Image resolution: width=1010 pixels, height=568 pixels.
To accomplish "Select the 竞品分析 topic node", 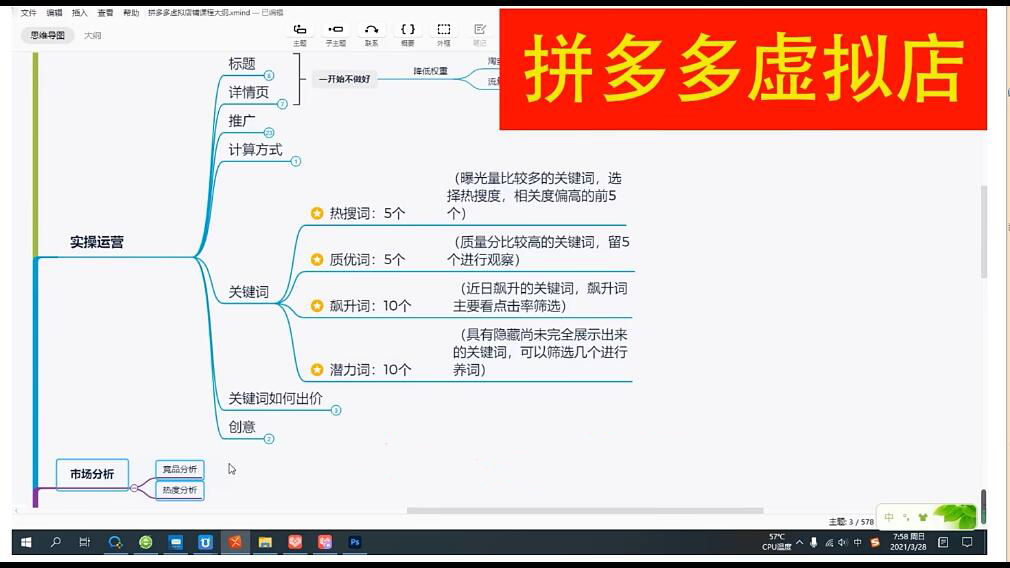I will click(180, 469).
